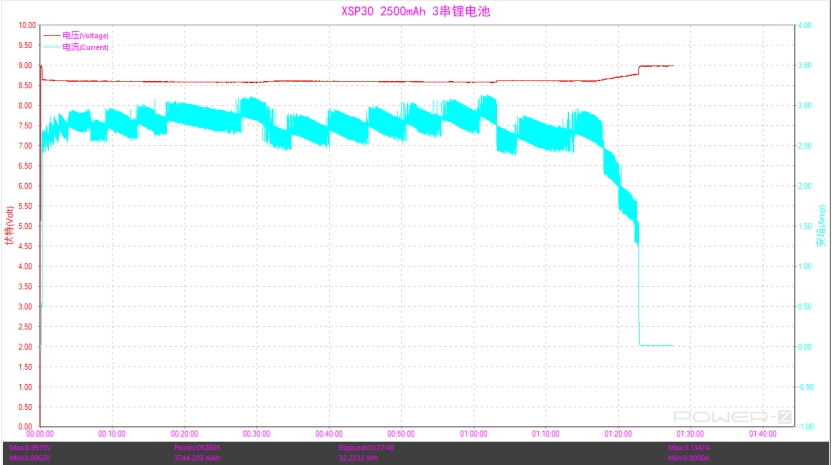
Task: Click the Elapsed:01:27:40 status entry
Action: (x=366, y=448)
